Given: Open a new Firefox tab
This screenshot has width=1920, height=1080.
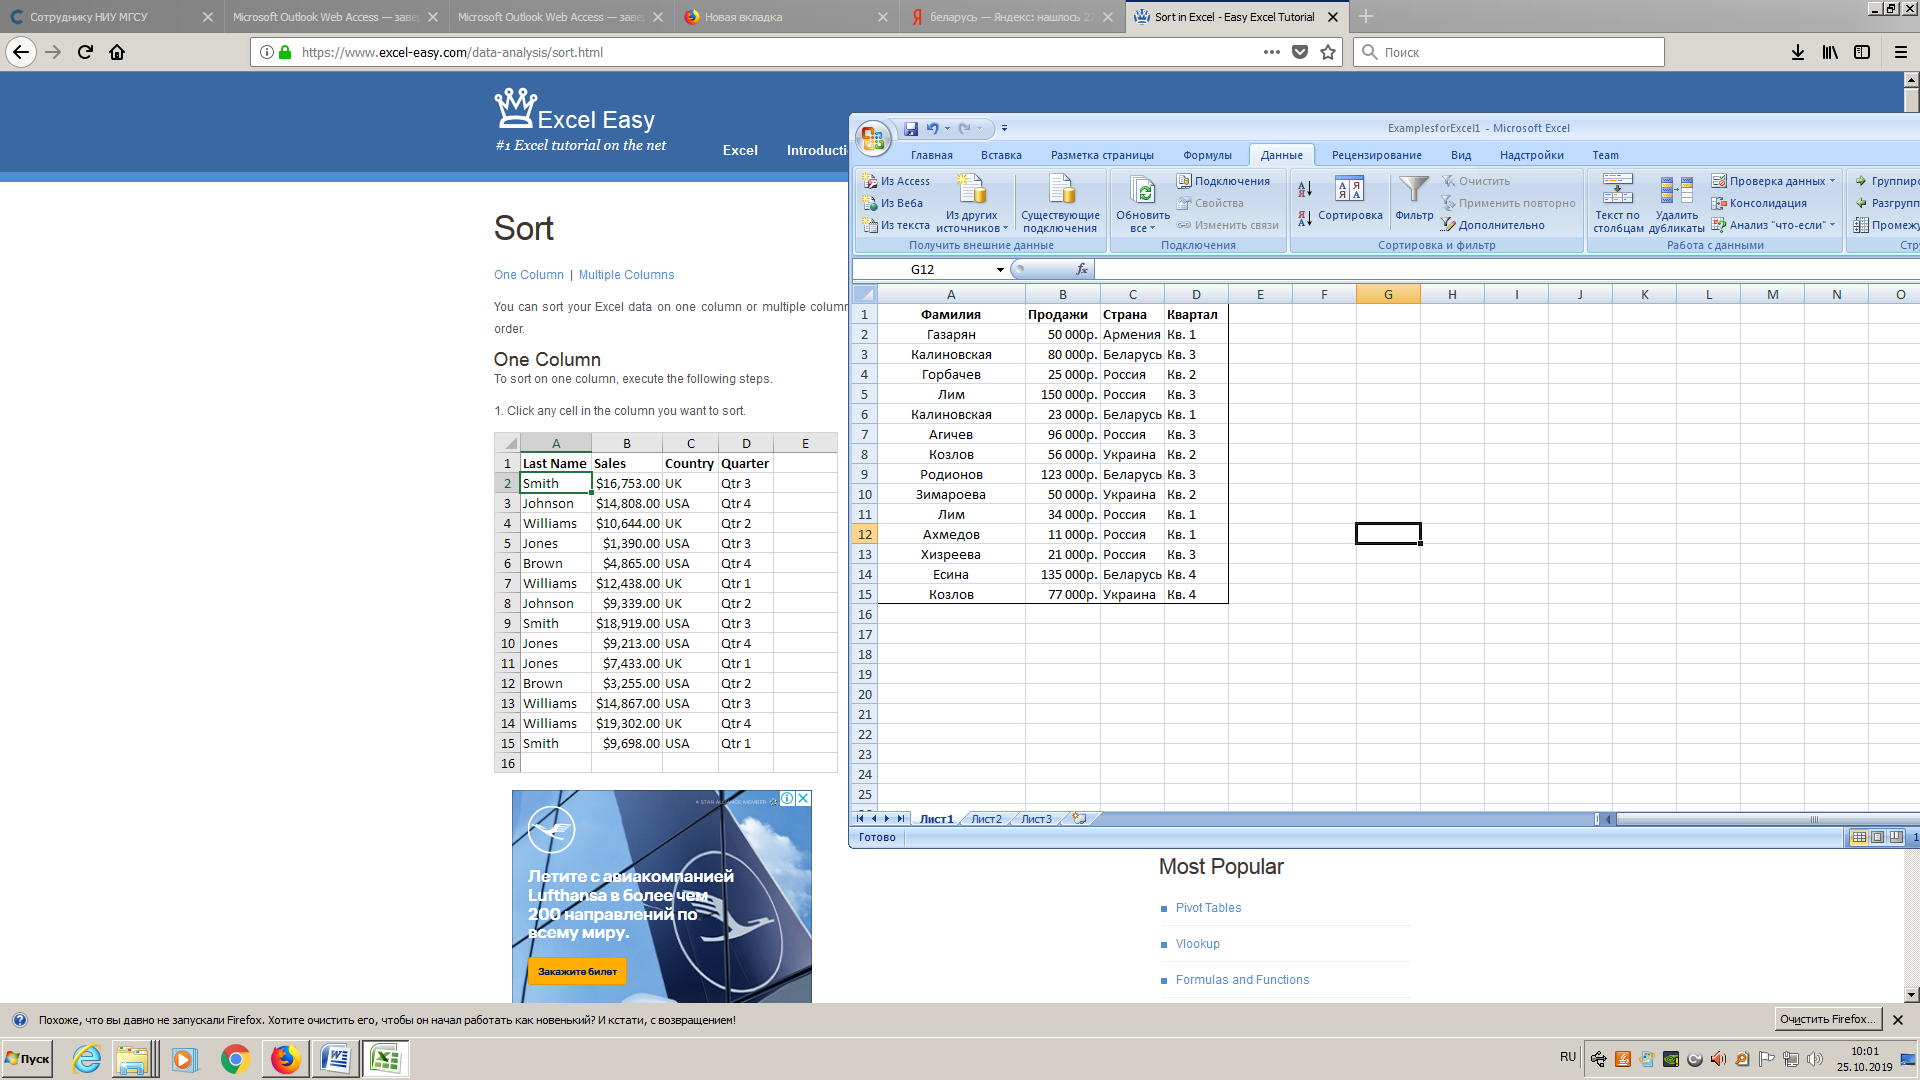Looking at the screenshot, I should [1366, 17].
